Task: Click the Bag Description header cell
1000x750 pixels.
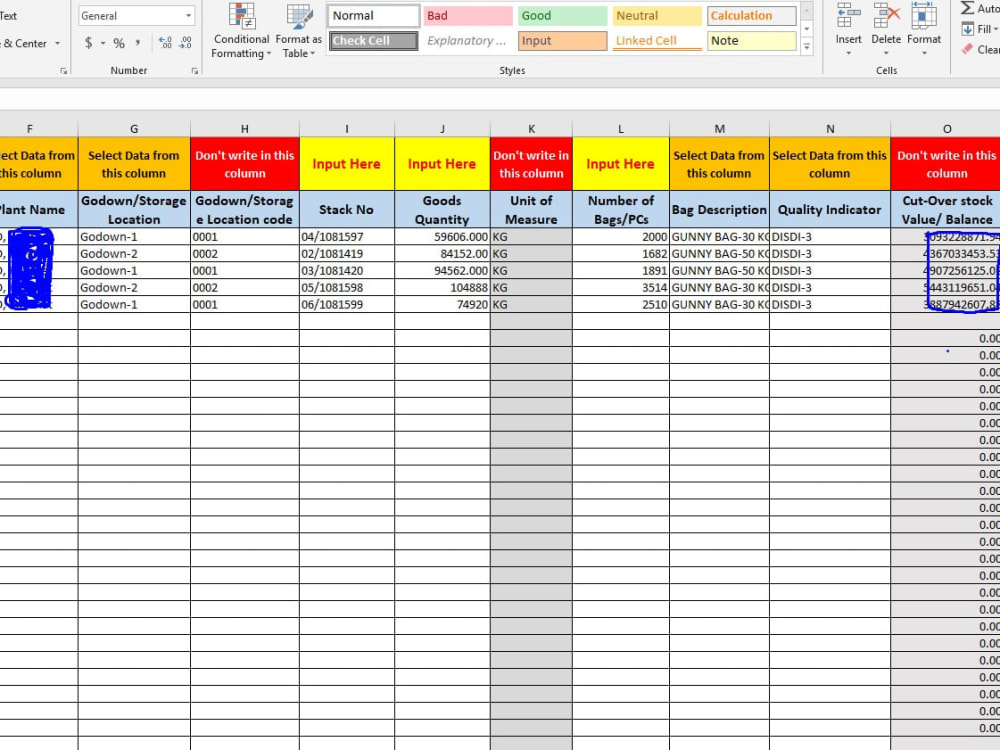Action: [719, 209]
